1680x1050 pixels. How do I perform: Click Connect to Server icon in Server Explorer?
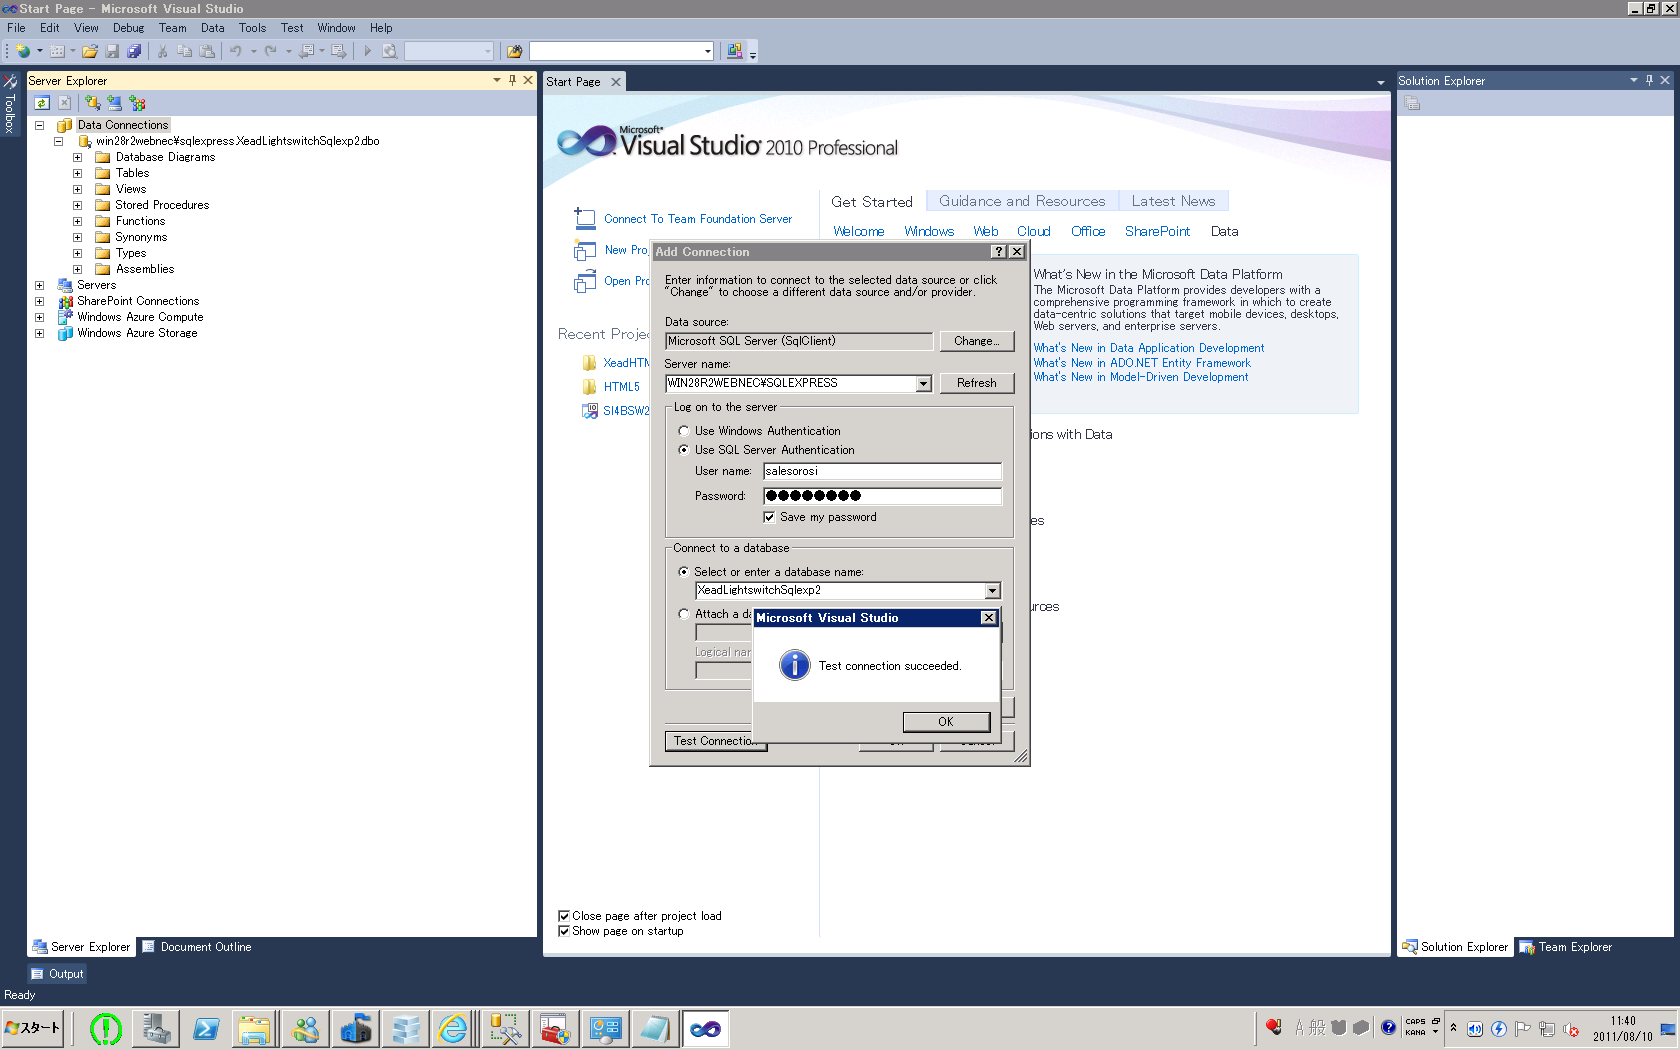(x=115, y=103)
